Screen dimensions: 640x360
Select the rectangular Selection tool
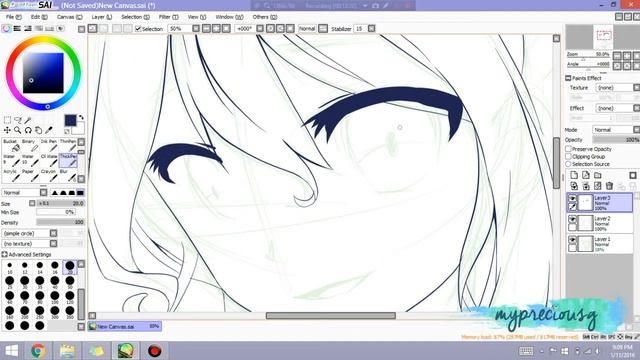tap(7, 120)
